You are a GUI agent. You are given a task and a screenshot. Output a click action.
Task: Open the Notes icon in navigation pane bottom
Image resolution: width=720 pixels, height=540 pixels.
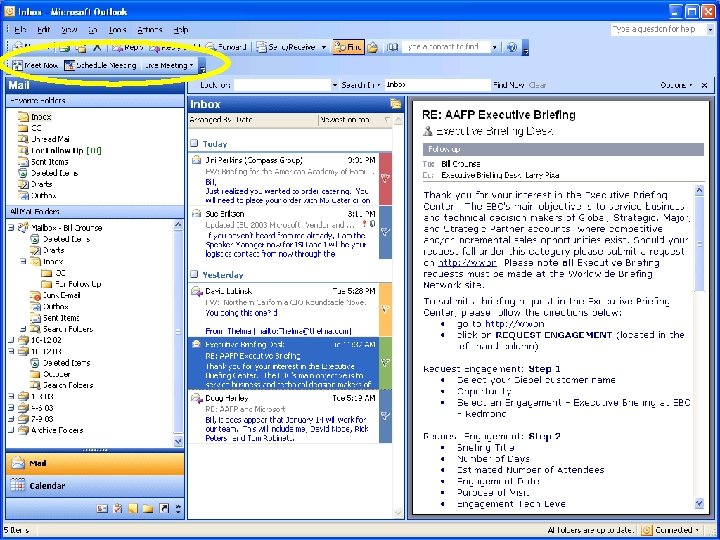click(133, 508)
